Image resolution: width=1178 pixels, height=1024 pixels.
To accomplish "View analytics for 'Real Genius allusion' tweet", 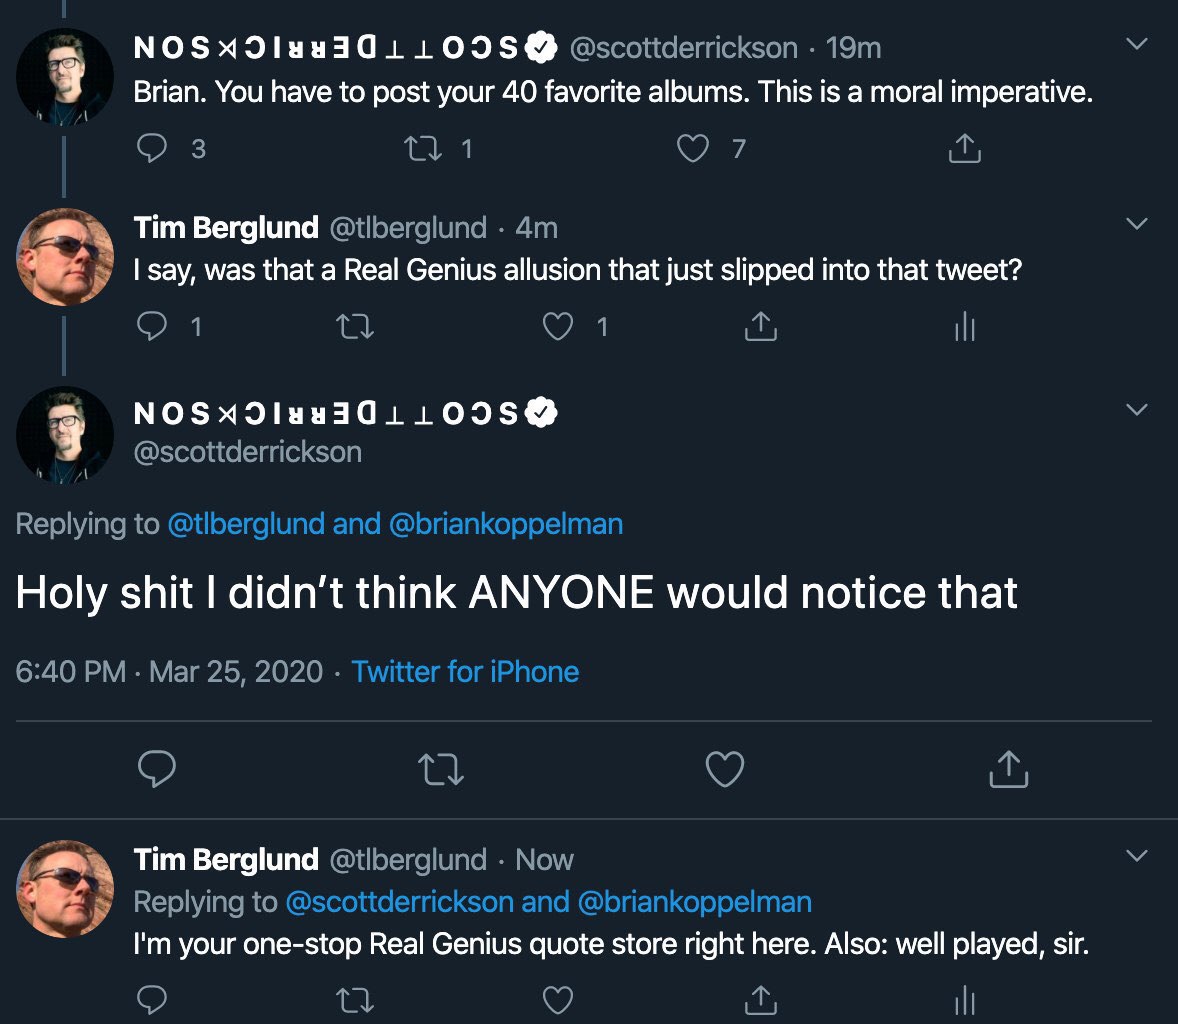I will (964, 326).
